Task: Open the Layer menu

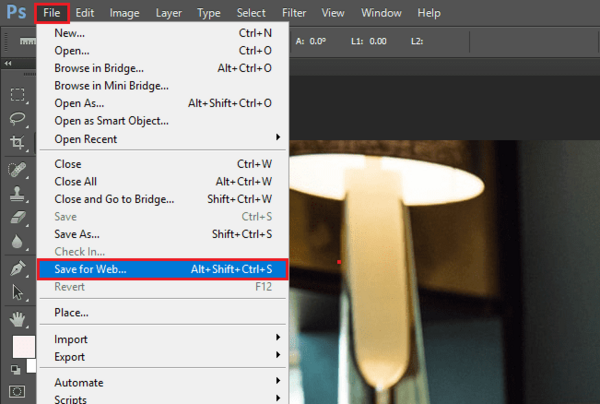Action: [x=169, y=13]
